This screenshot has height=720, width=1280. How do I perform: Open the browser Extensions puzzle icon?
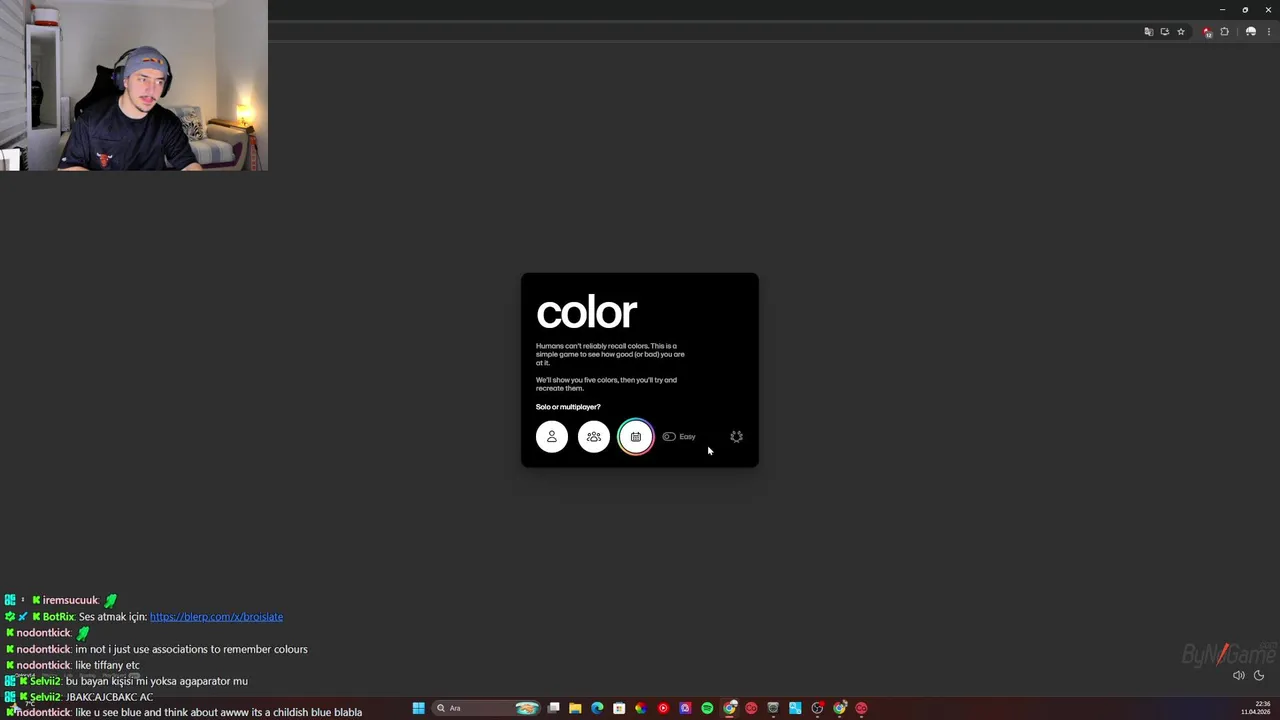(x=1224, y=32)
